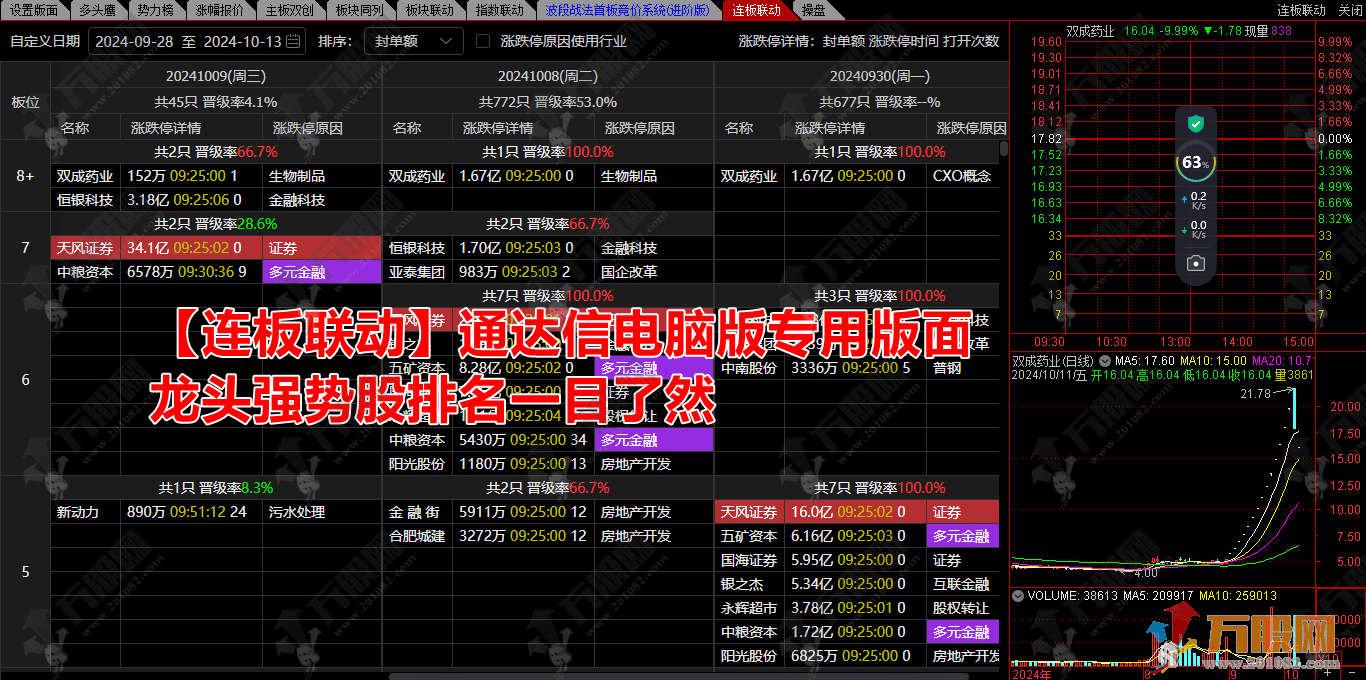Click 国企改革 reason cell
Screen dimensions: 1366x680
tap(629, 272)
